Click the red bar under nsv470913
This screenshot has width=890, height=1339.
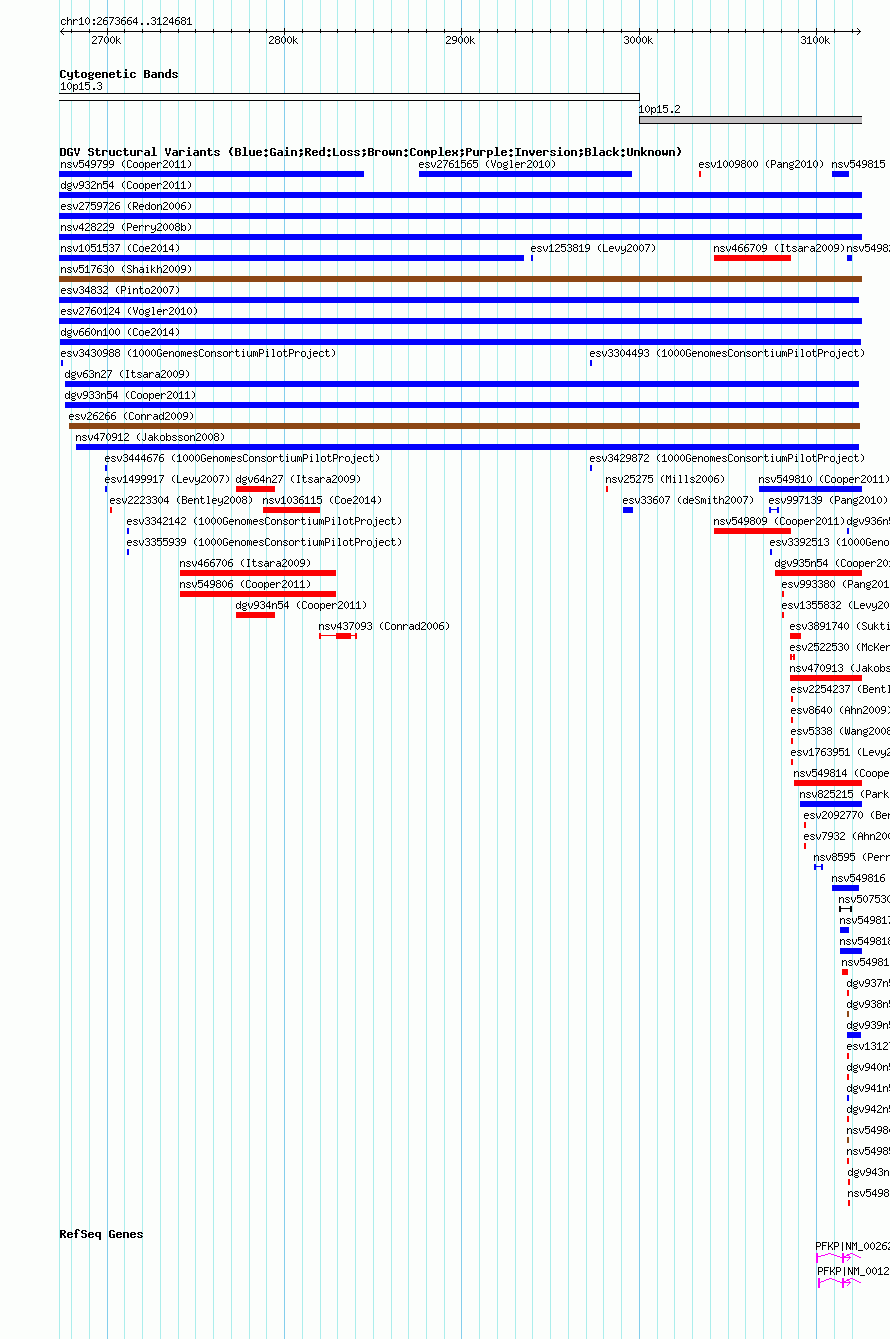coord(825,678)
